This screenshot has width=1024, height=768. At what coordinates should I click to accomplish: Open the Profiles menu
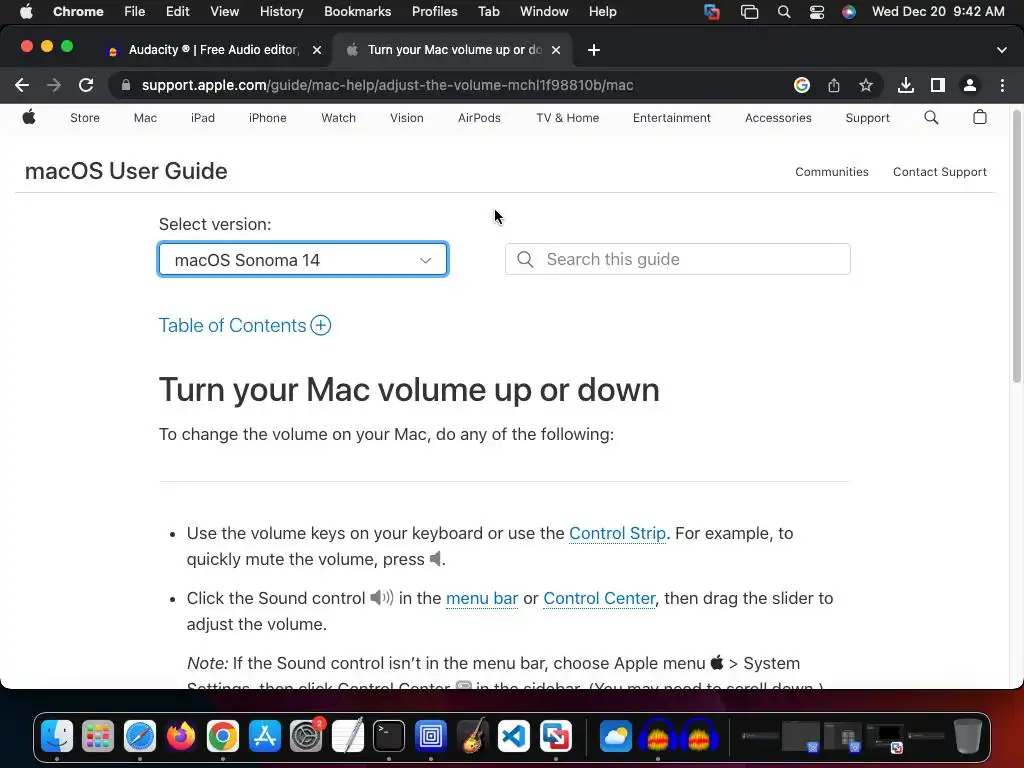click(x=434, y=12)
